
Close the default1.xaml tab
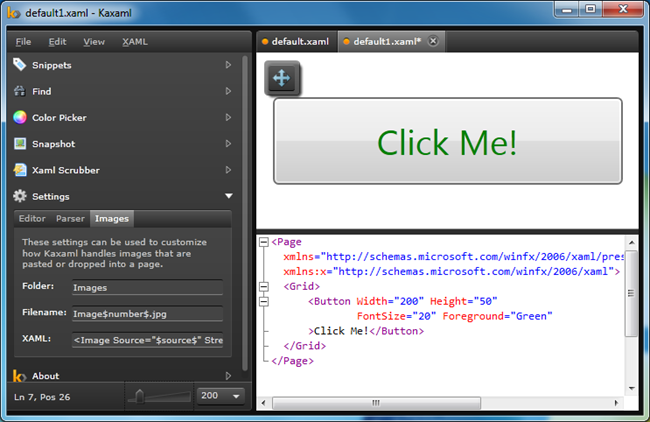click(x=433, y=41)
